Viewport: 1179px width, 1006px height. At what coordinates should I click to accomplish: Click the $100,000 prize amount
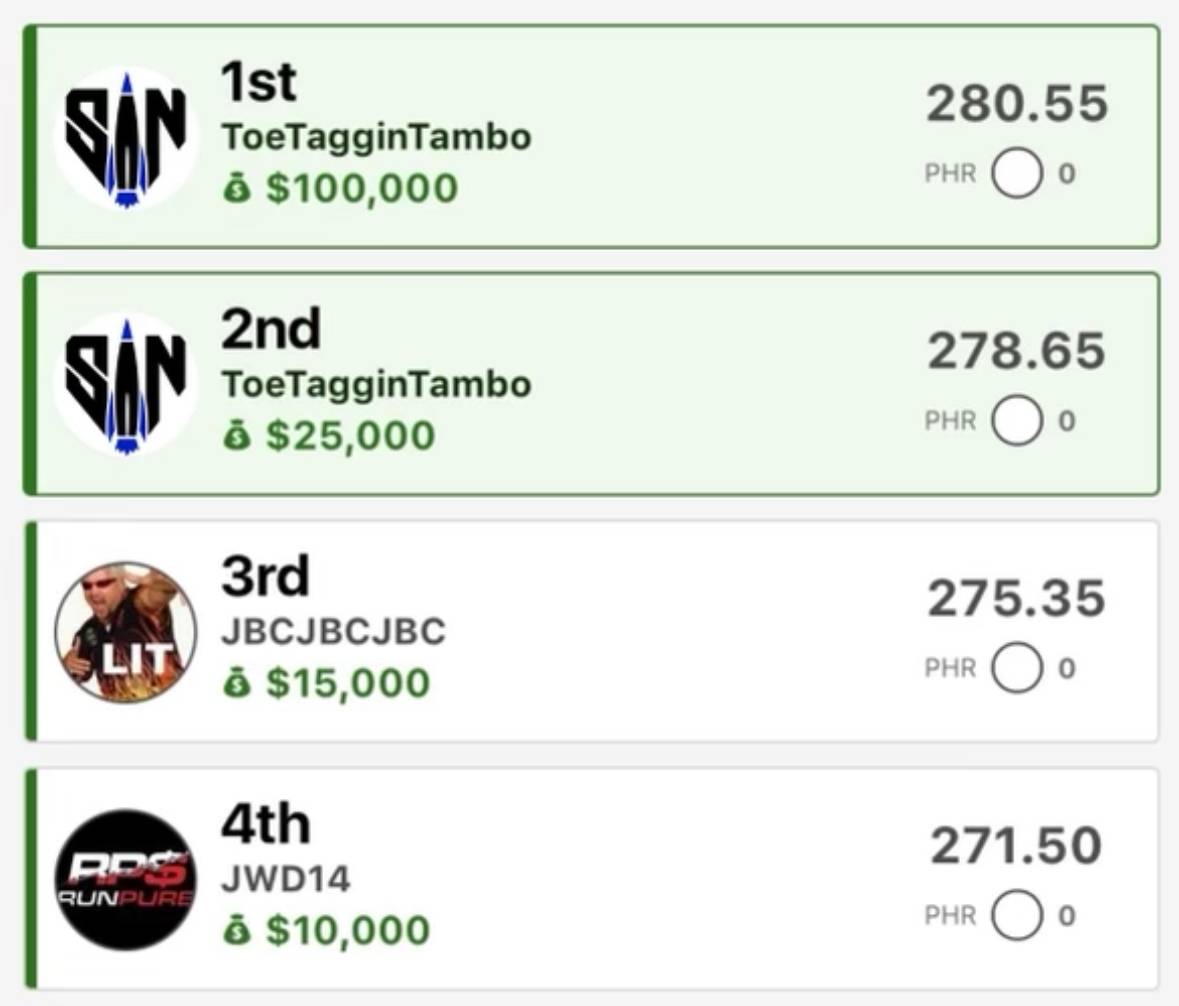[361, 189]
